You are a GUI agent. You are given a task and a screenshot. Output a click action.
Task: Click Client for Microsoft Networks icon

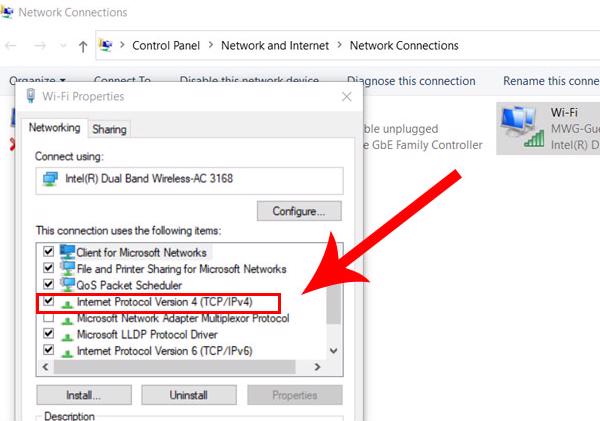tap(67, 252)
